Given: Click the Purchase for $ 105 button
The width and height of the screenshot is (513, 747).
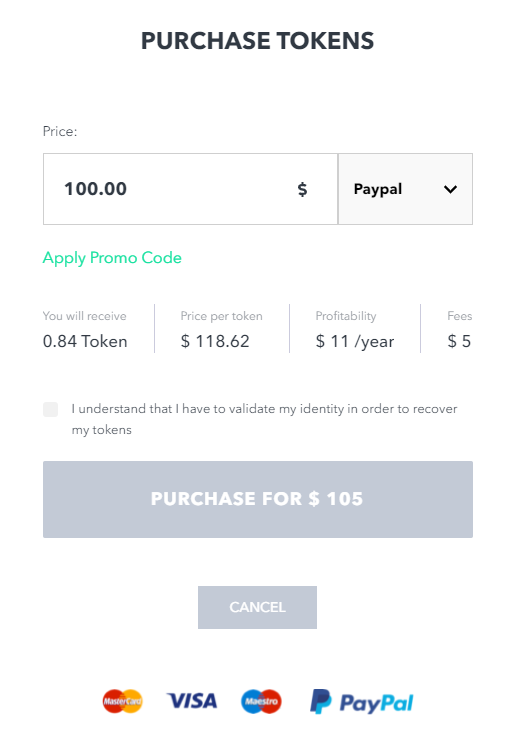Looking at the screenshot, I should tap(258, 499).
